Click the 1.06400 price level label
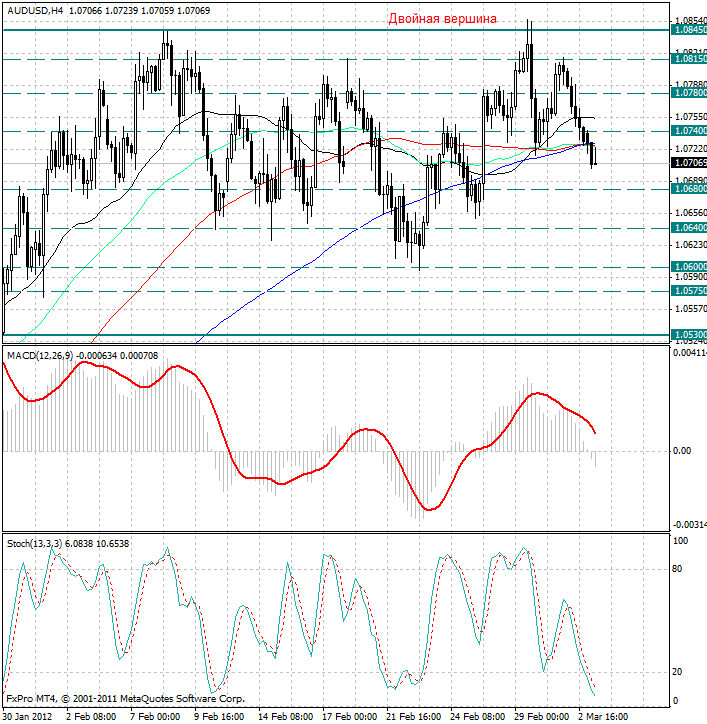This screenshot has width=707, height=724. point(690,228)
